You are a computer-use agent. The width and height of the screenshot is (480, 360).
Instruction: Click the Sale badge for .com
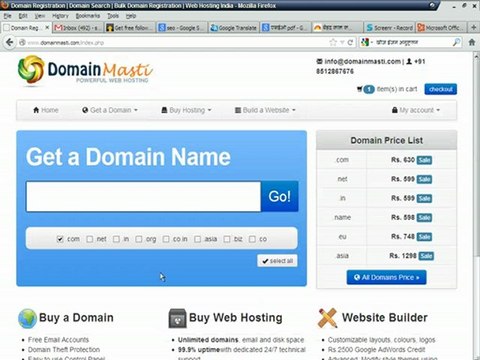(x=424, y=160)
